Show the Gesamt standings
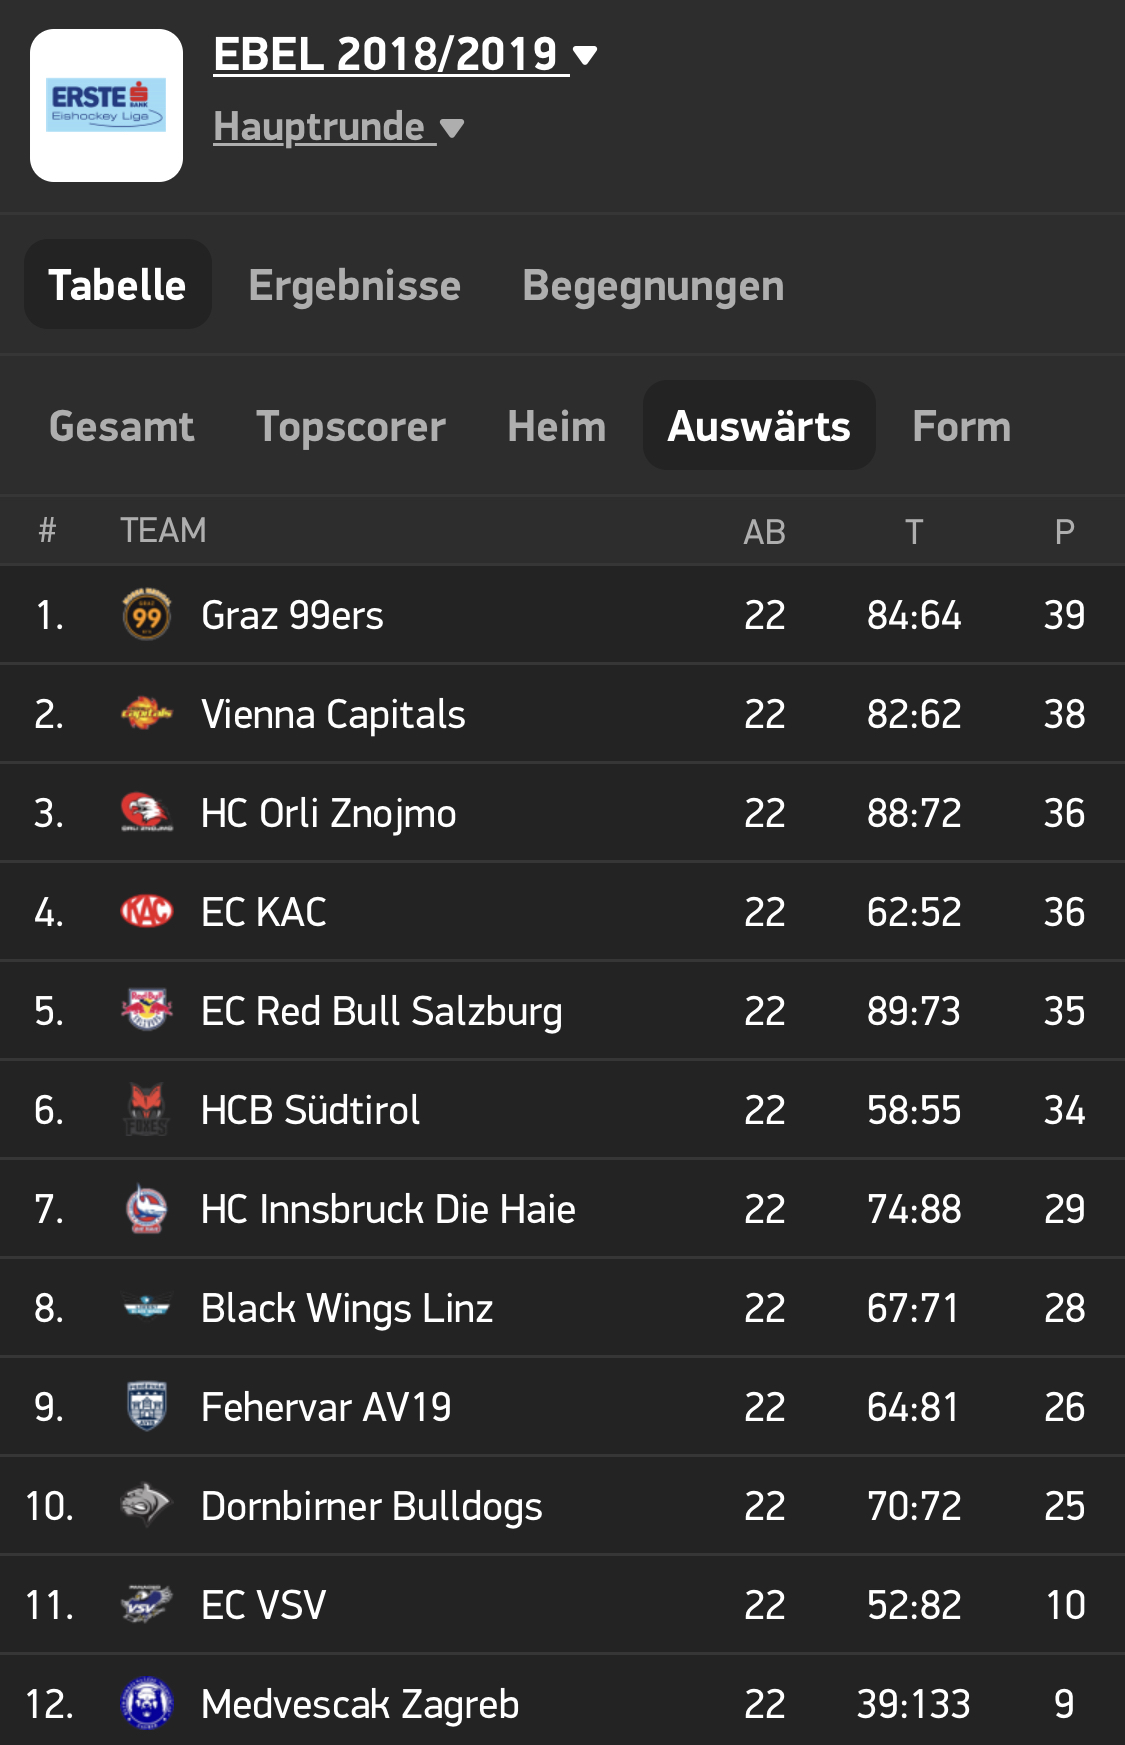Image resolution: width=1125 pixels, height=1745 pixels. [121, 426]
